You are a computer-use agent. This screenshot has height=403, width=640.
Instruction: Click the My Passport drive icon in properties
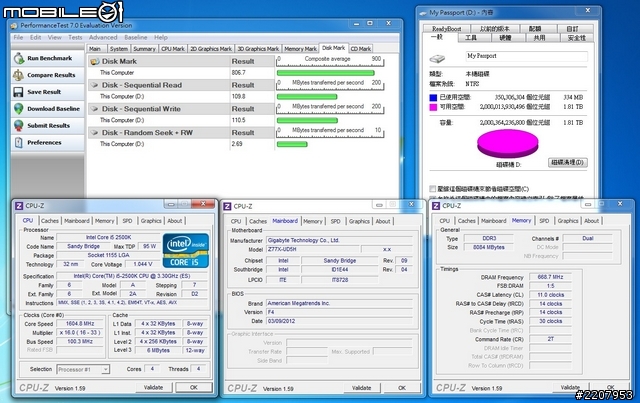437,58
